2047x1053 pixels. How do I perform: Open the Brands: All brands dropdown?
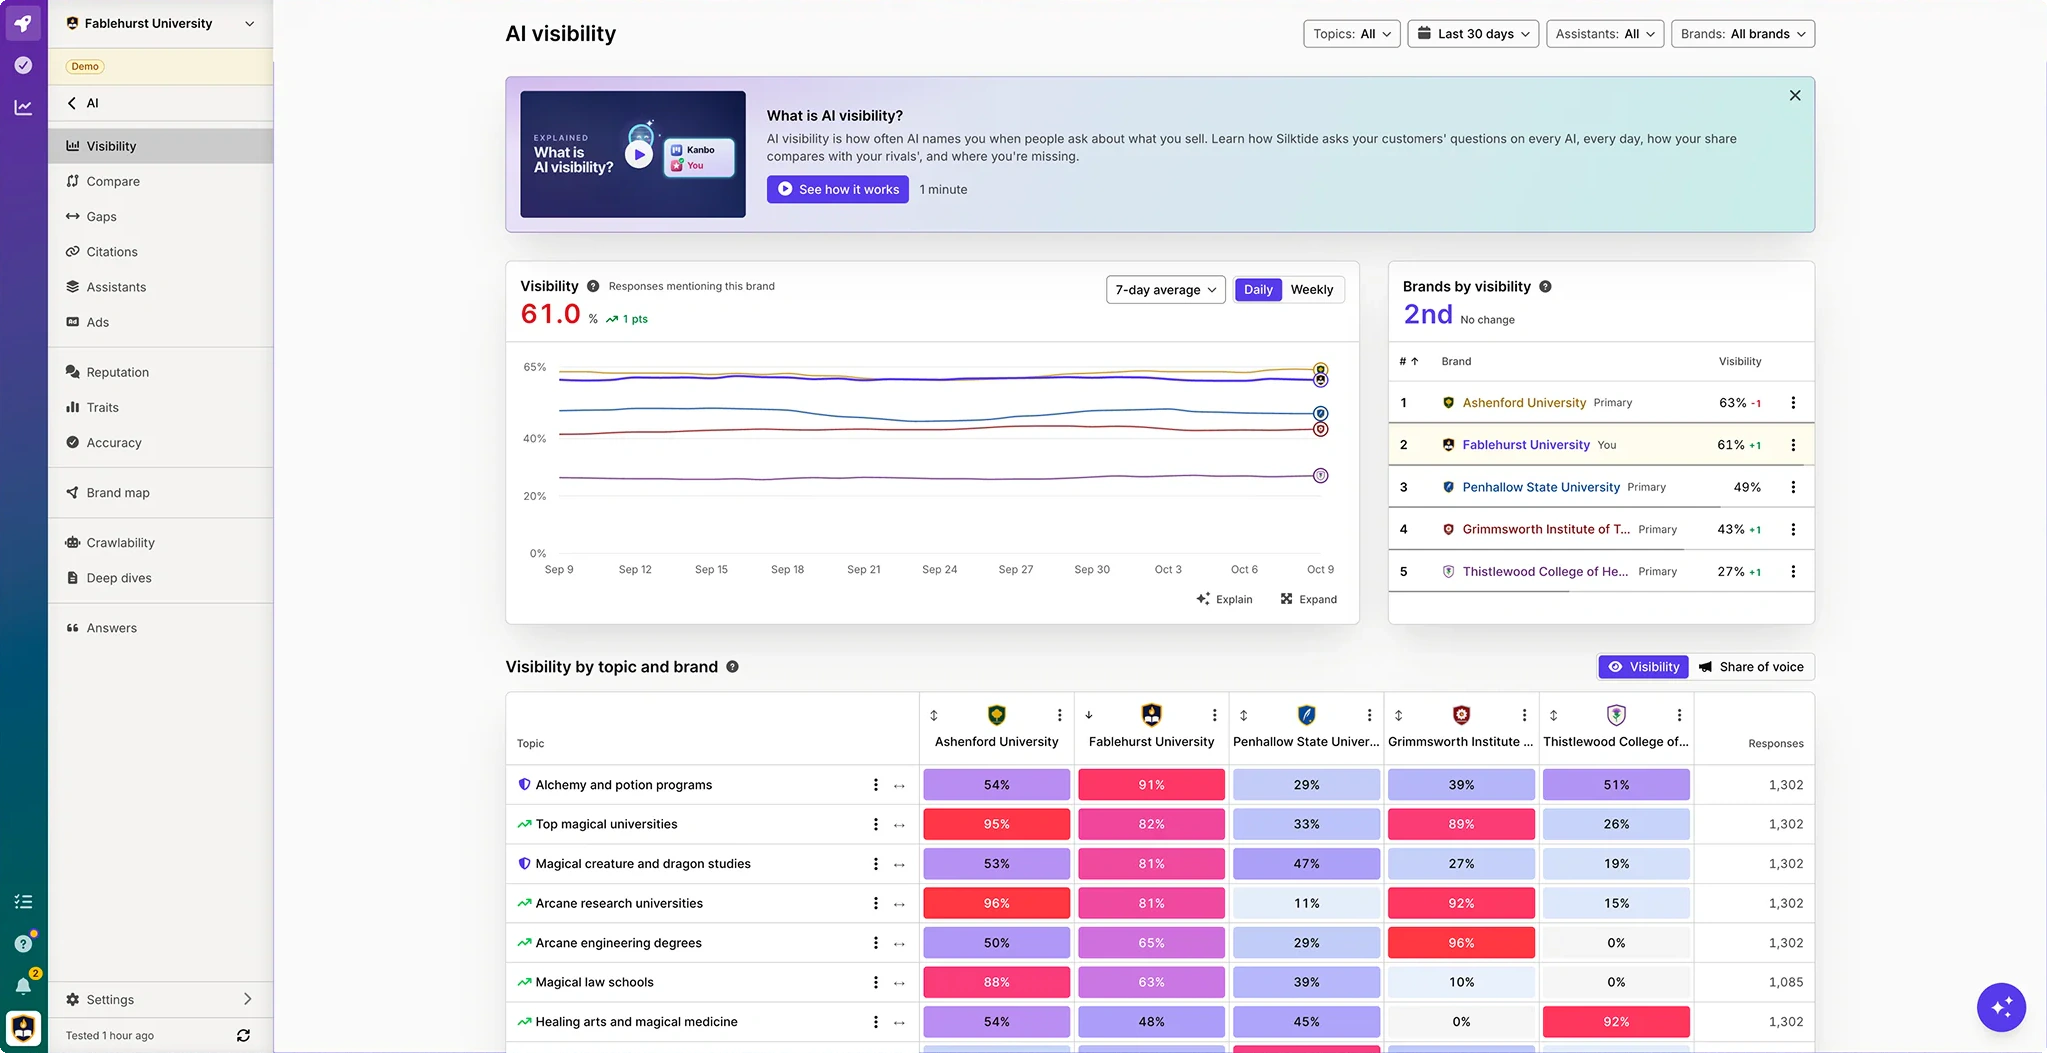[1743, 34]
